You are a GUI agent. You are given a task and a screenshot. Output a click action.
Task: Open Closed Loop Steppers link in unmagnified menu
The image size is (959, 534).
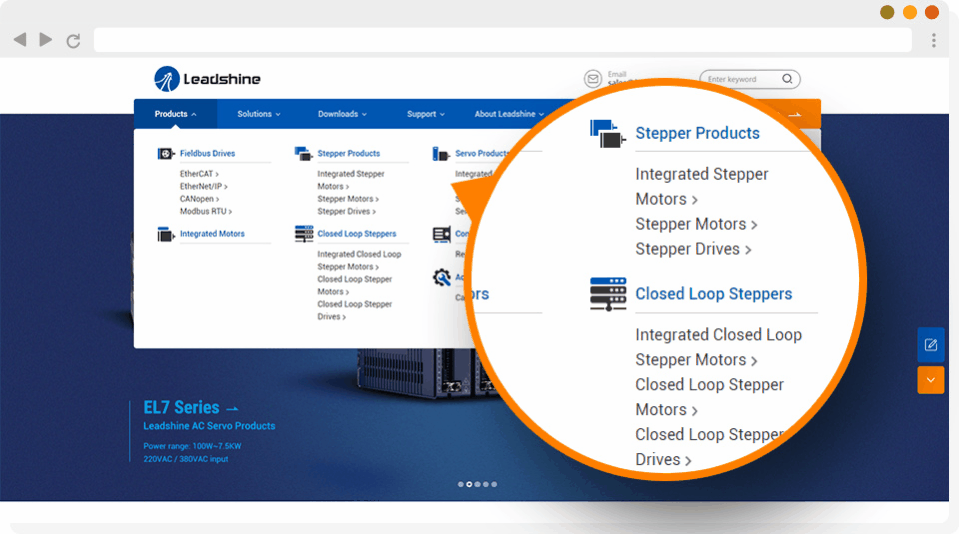click(357, 234)
